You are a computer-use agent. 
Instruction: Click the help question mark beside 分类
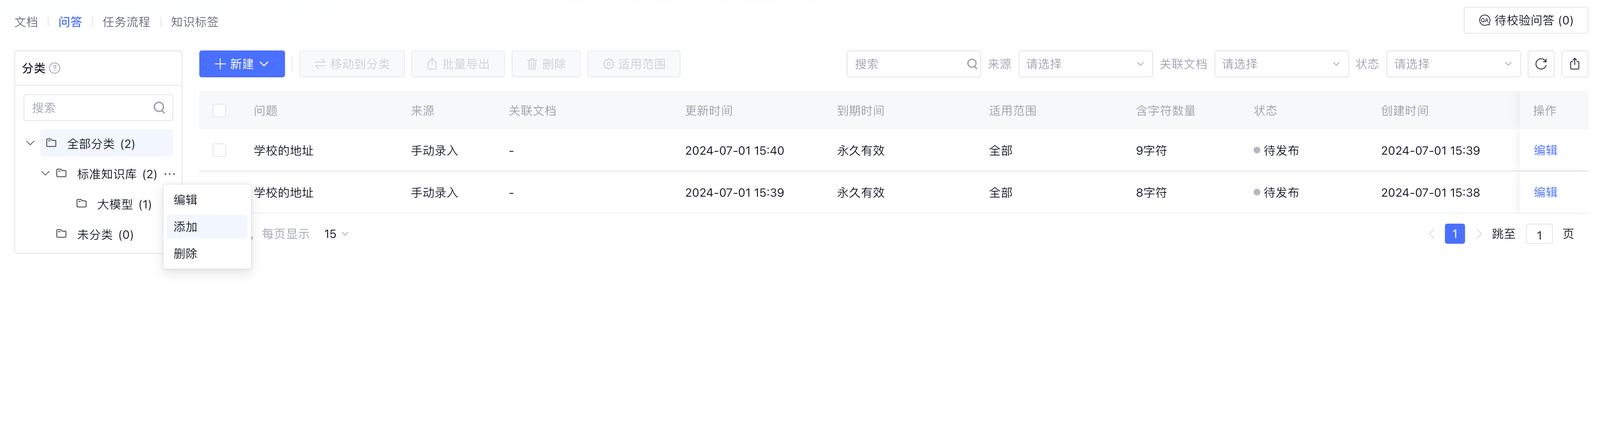[x=55, y=68]
